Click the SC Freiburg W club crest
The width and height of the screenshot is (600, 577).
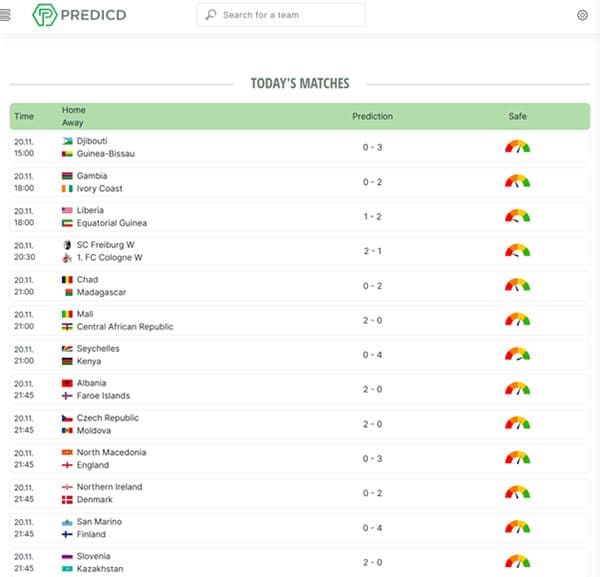tap(67, 245)
